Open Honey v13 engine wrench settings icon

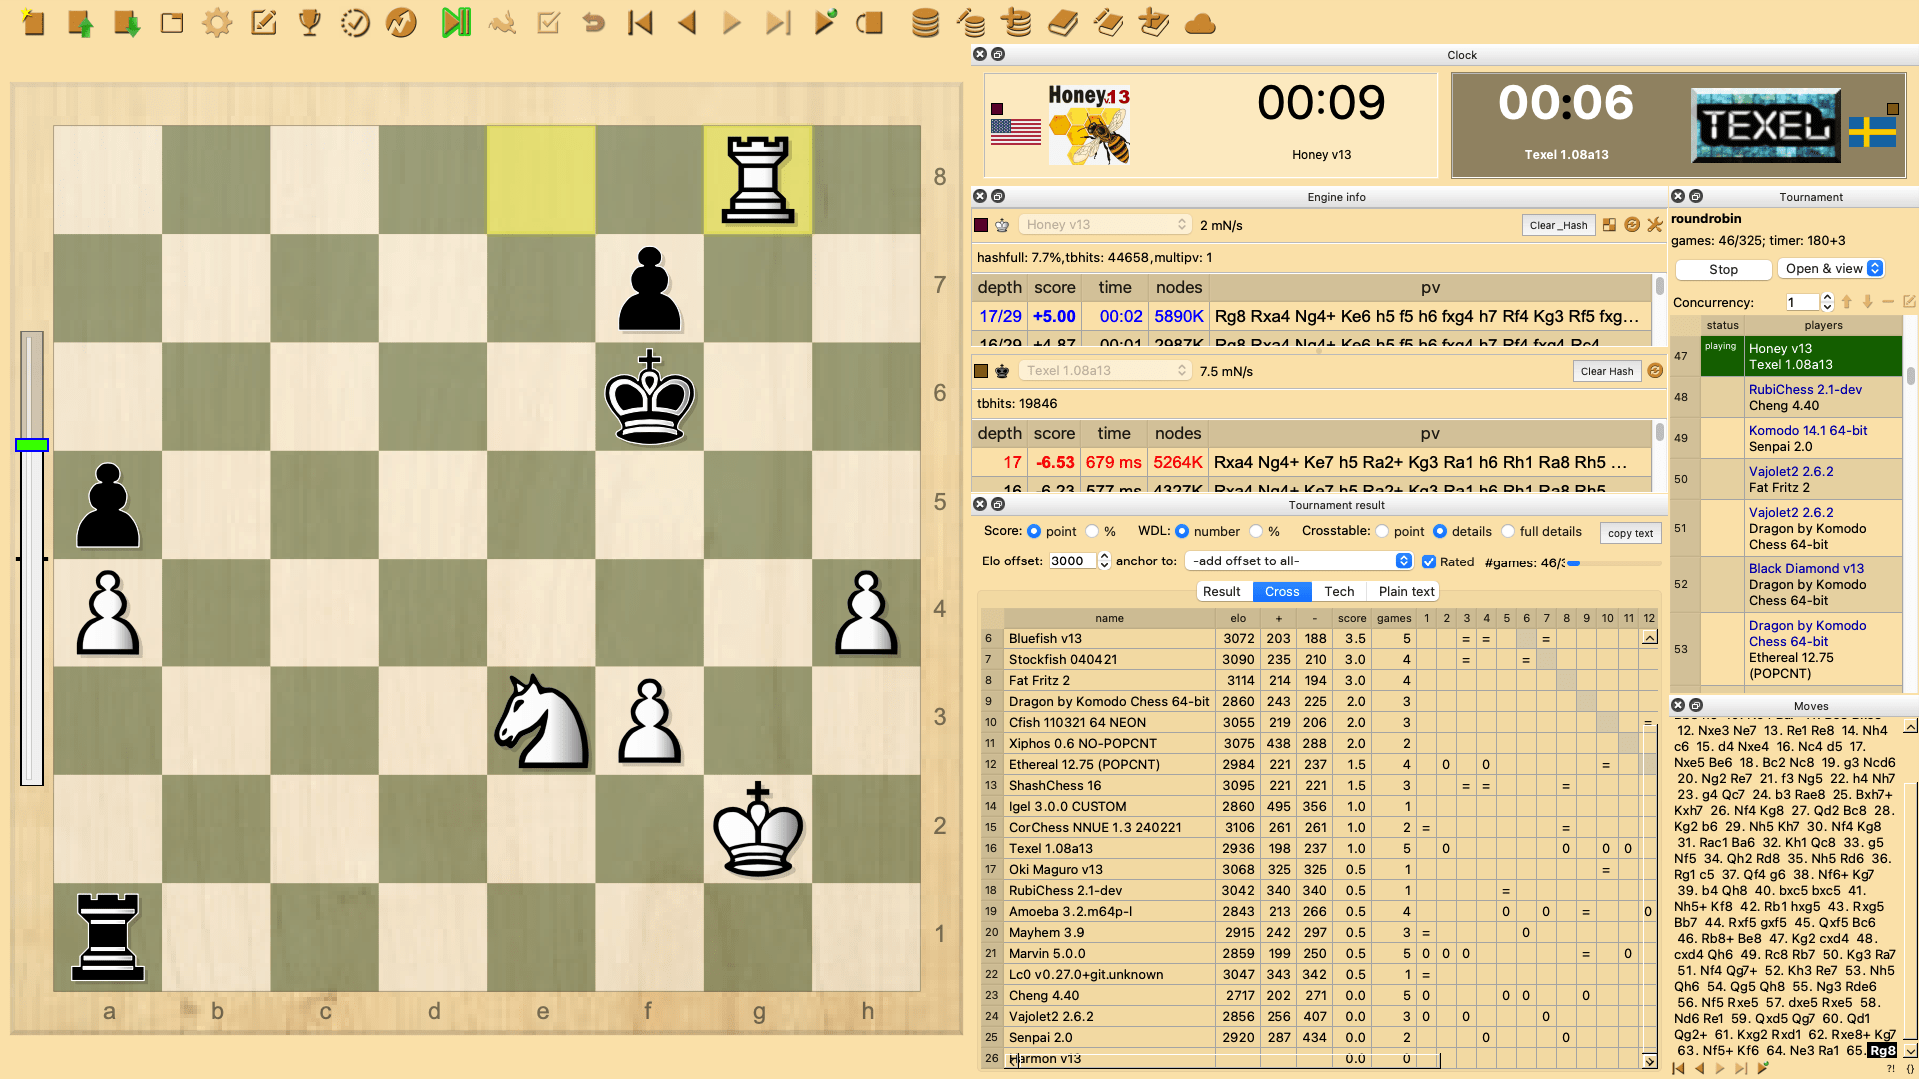click(x=1655, y=225)
